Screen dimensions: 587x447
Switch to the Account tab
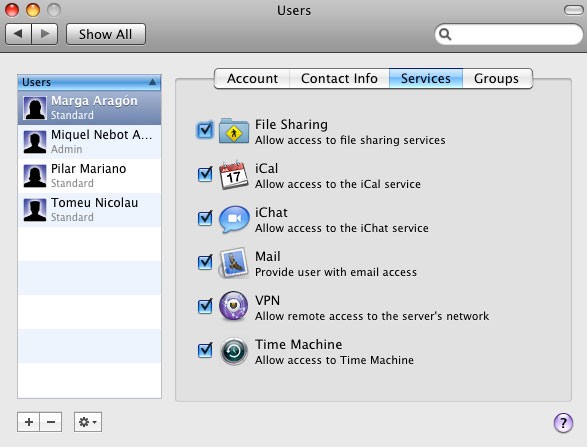(x=252, y=79)
